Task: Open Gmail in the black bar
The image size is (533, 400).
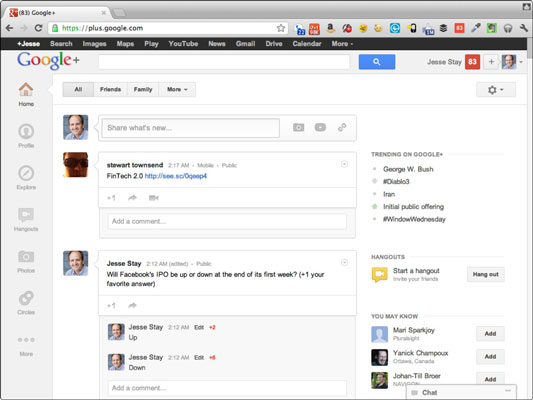Action: (x=245, y=44)
